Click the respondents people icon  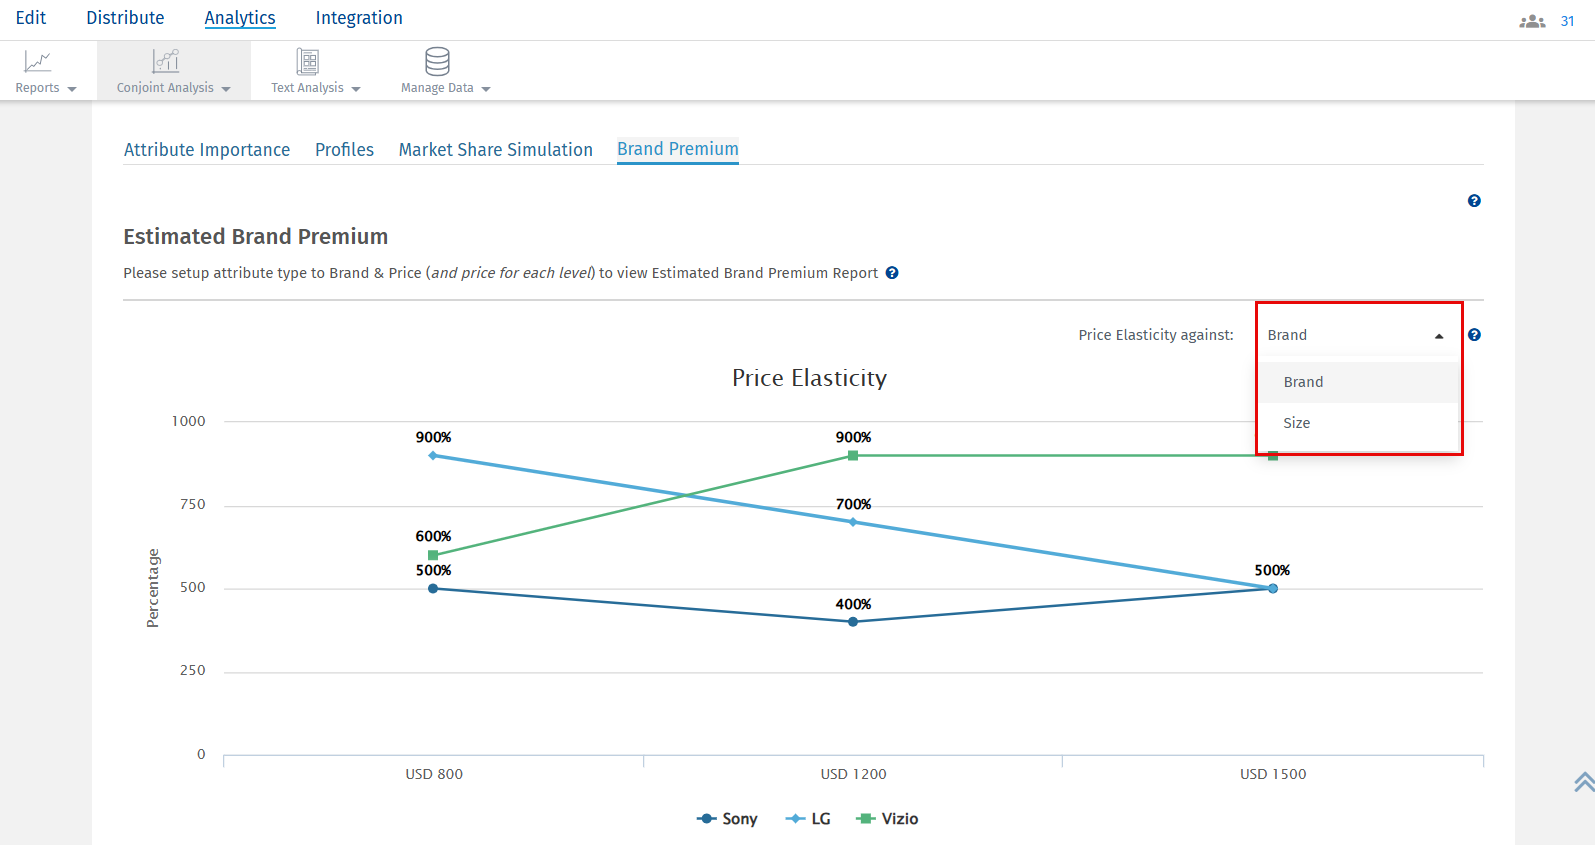coord(1532,21)
